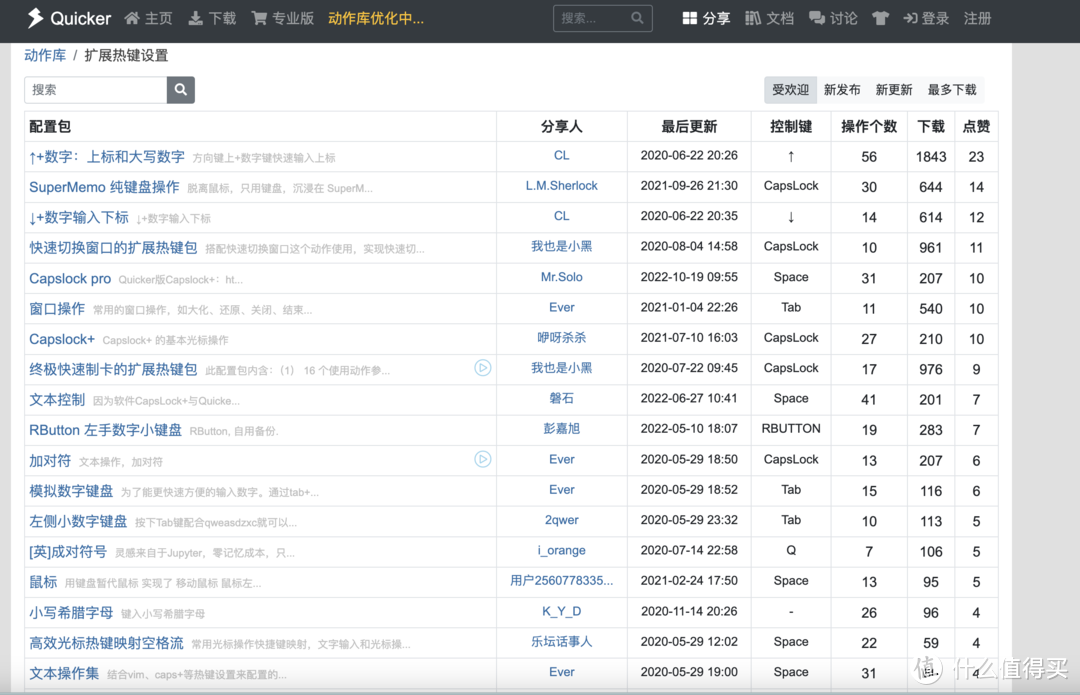Open the 加对符 package
The height and width of the screenshot is (695, 1080).
(50, 461)
